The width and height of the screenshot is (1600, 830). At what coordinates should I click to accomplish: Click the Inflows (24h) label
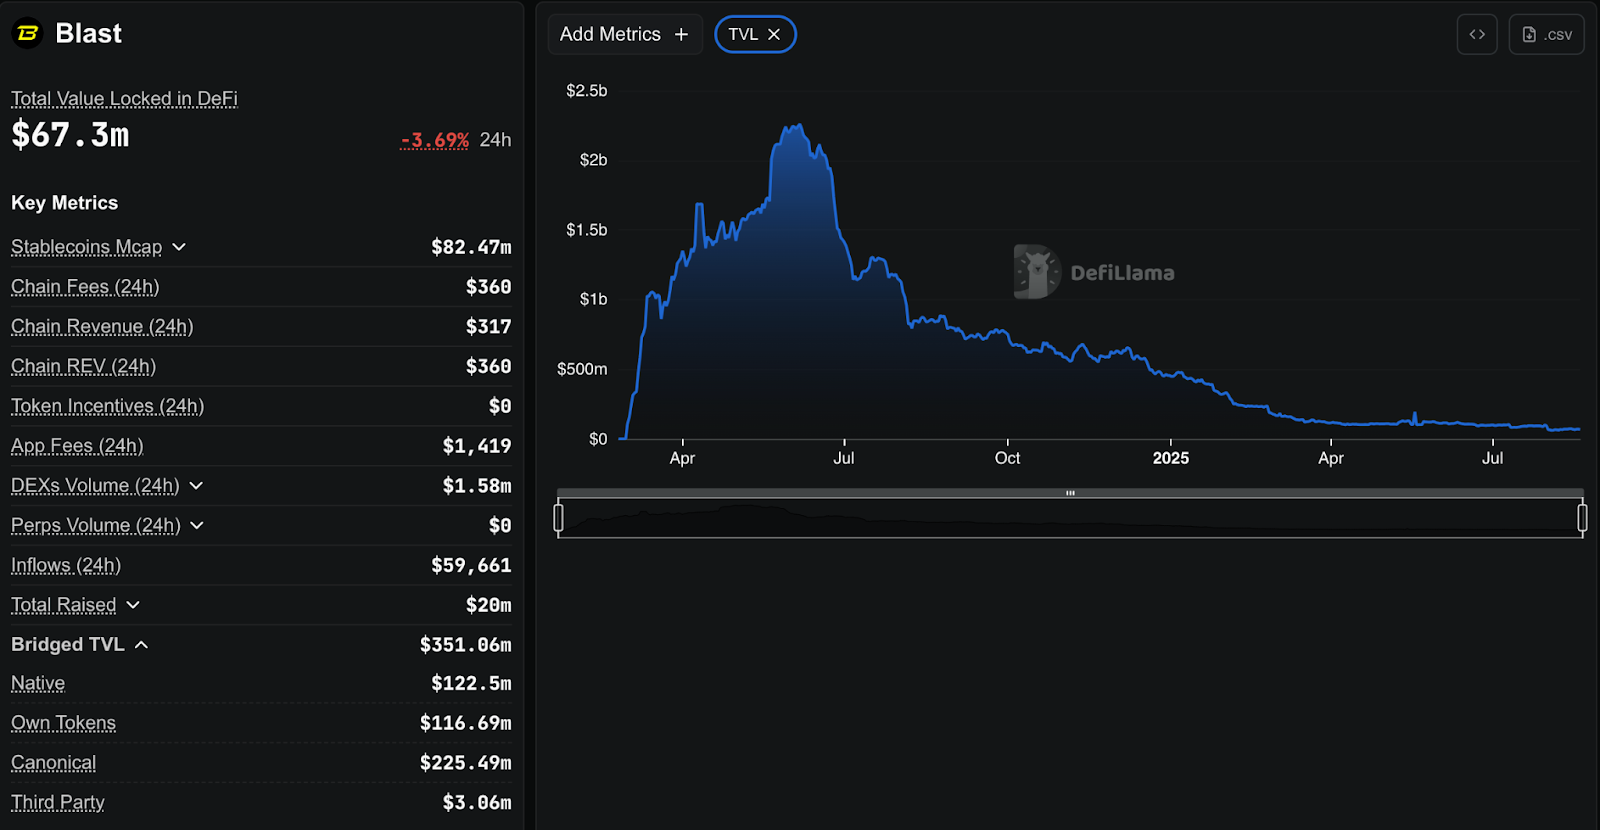coord(66,566)
